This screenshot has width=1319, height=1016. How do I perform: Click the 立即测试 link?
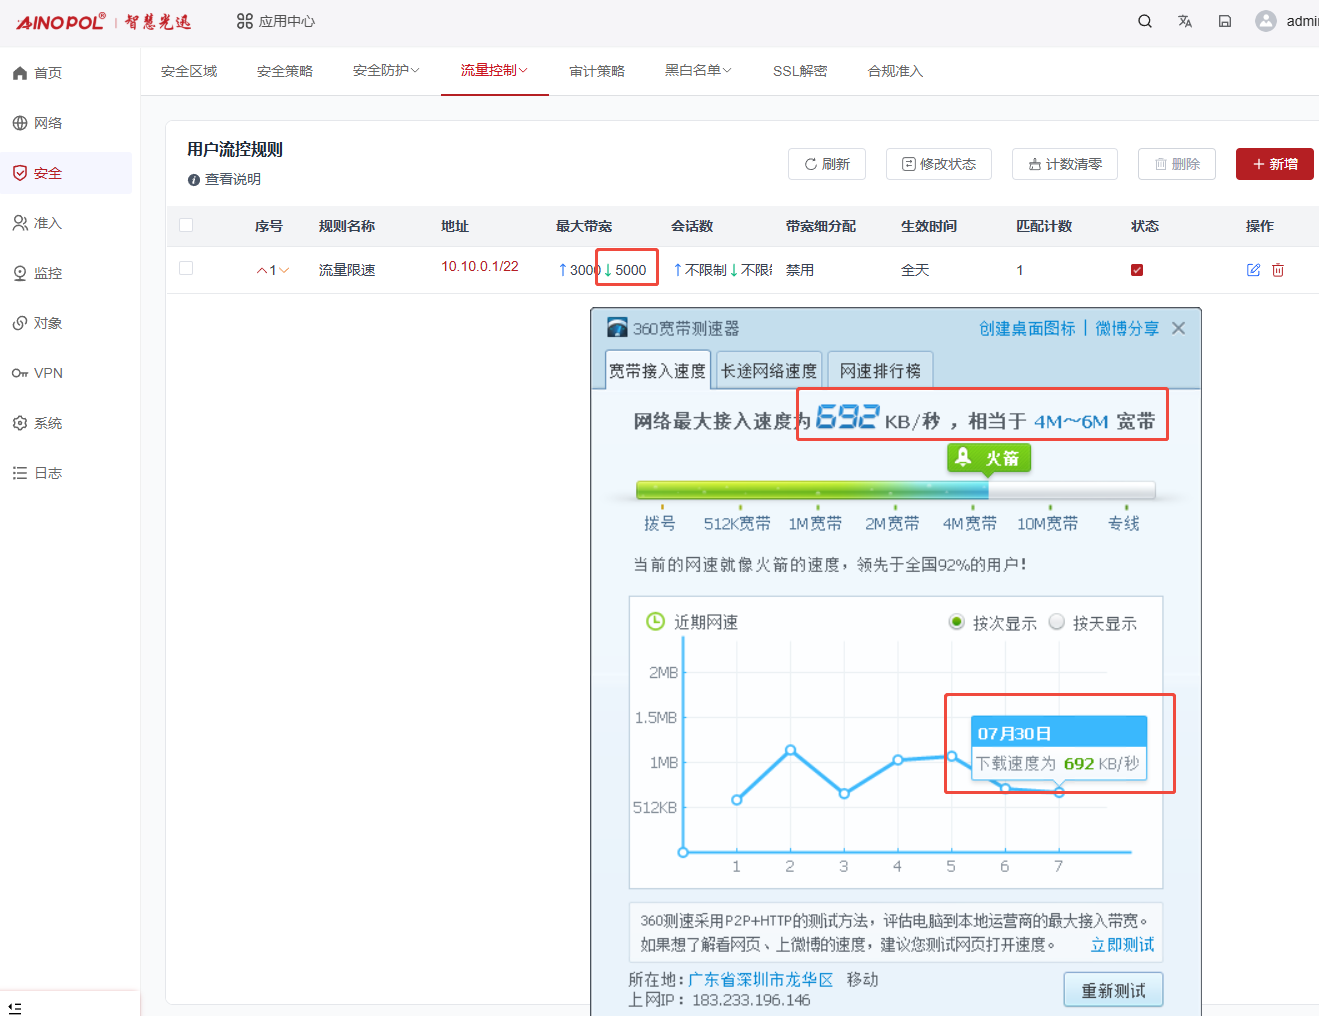pyautogui.click(x=1122, y=944)
